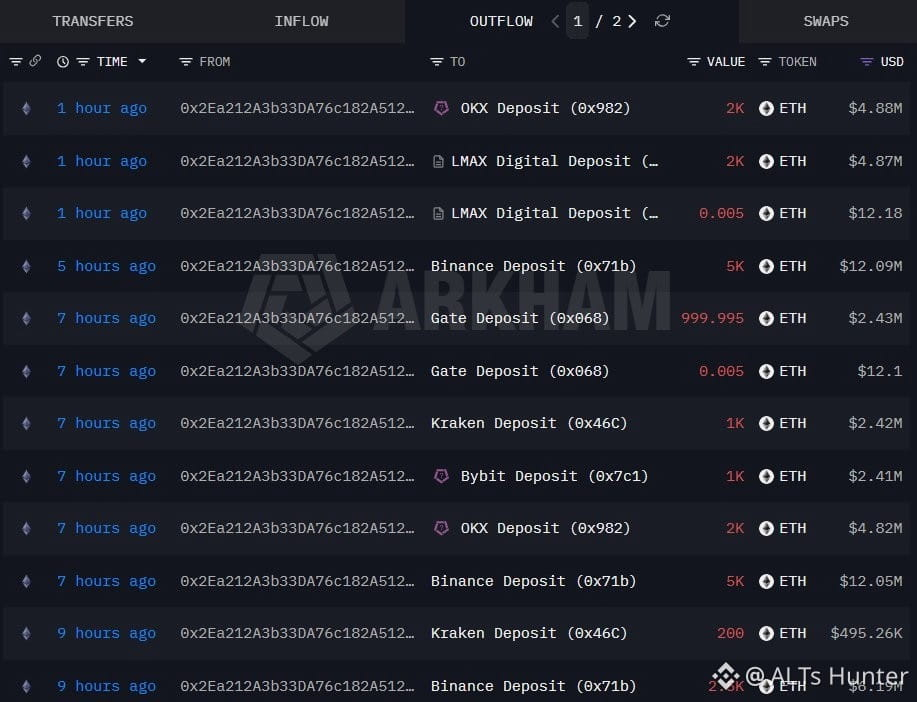This screenshot has height=702, width=917.
Task: Click ETH token icon in $2.43M row
Action: point(766,318)
